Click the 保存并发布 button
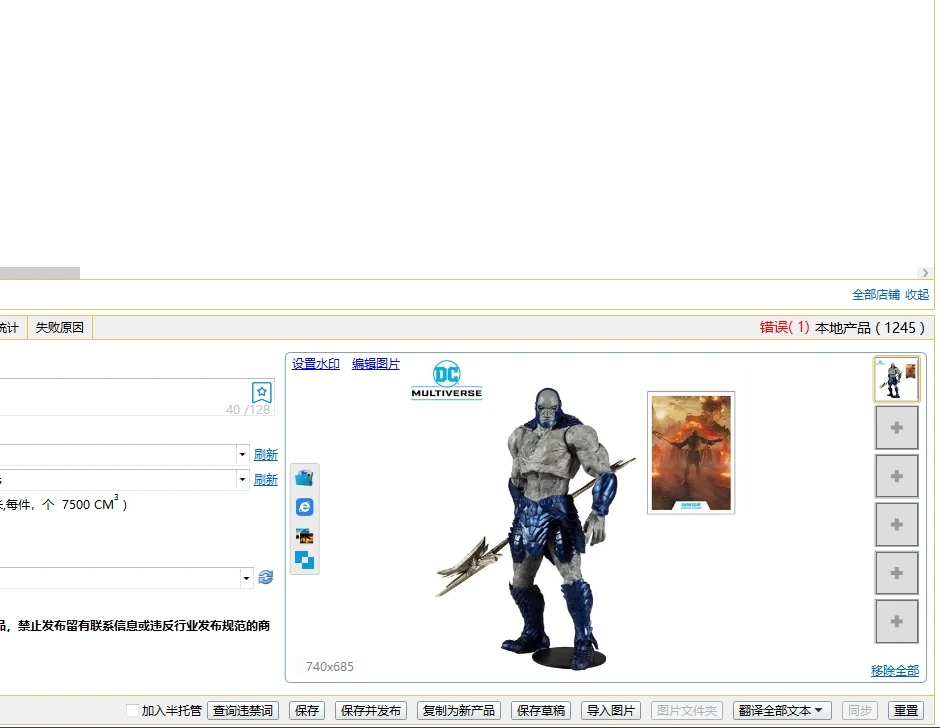 click(370, 711)
